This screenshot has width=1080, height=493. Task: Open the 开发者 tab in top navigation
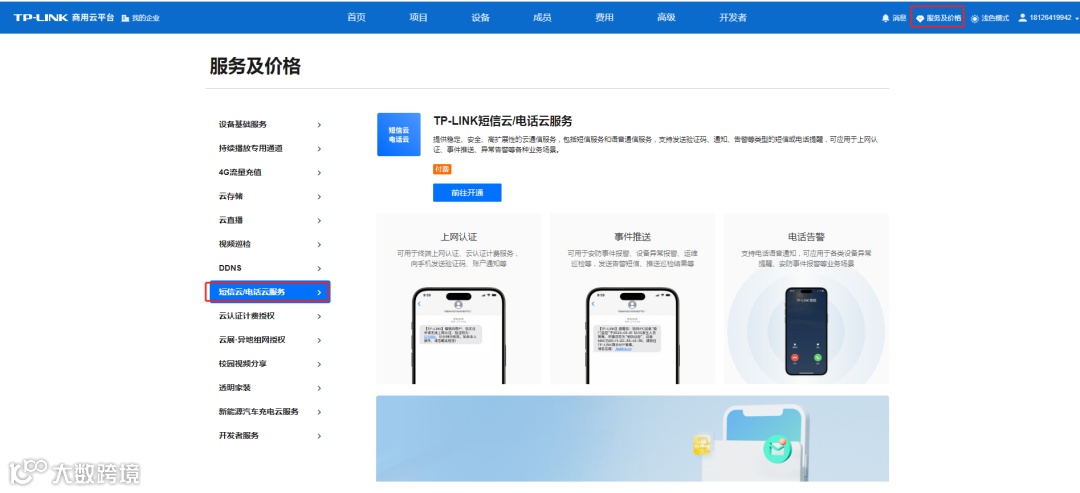(733, 18)
